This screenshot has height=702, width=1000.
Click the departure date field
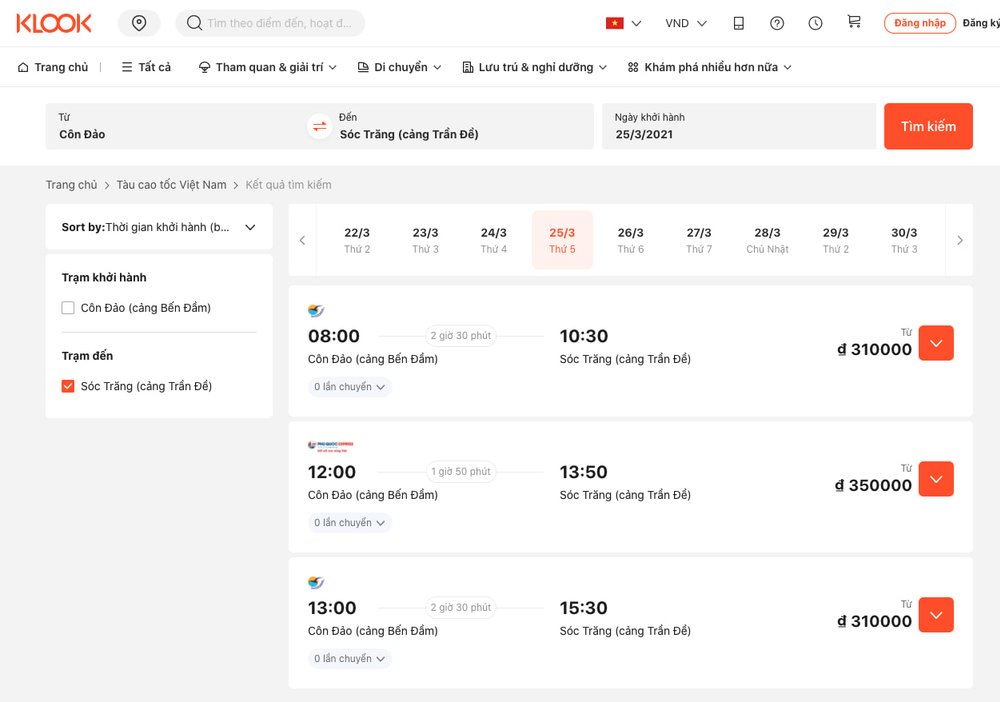point(738,126)
